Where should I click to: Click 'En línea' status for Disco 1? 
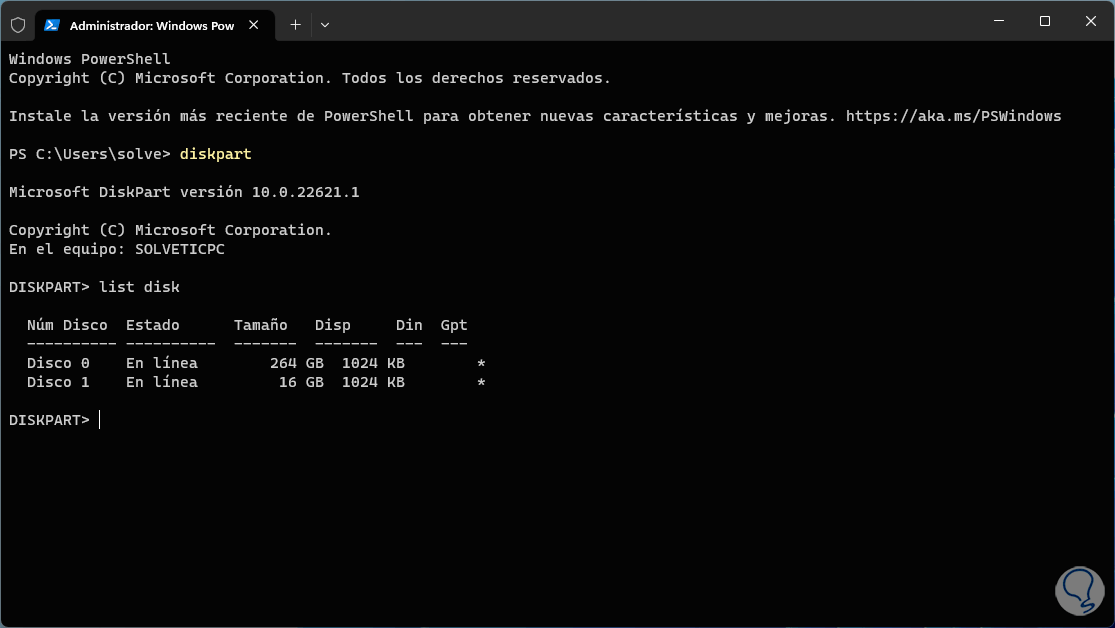tap(162, 383)
